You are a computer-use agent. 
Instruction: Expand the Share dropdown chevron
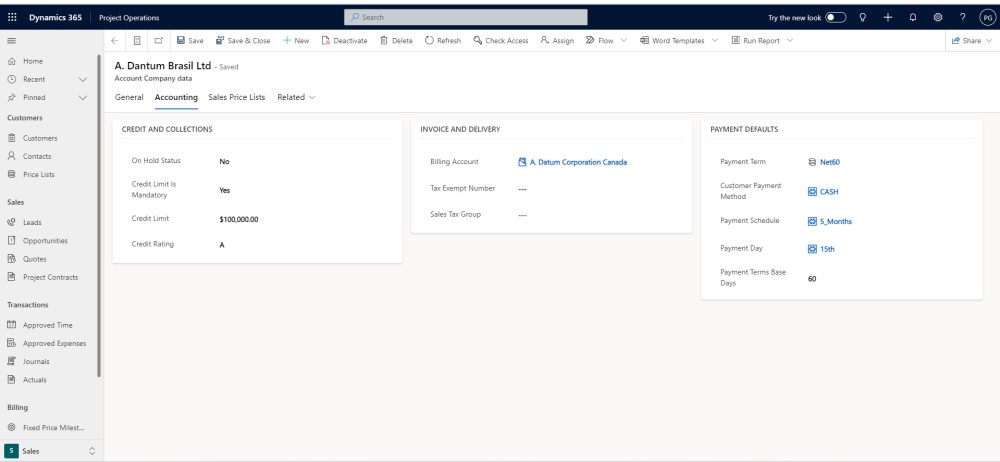coord(989,41)
